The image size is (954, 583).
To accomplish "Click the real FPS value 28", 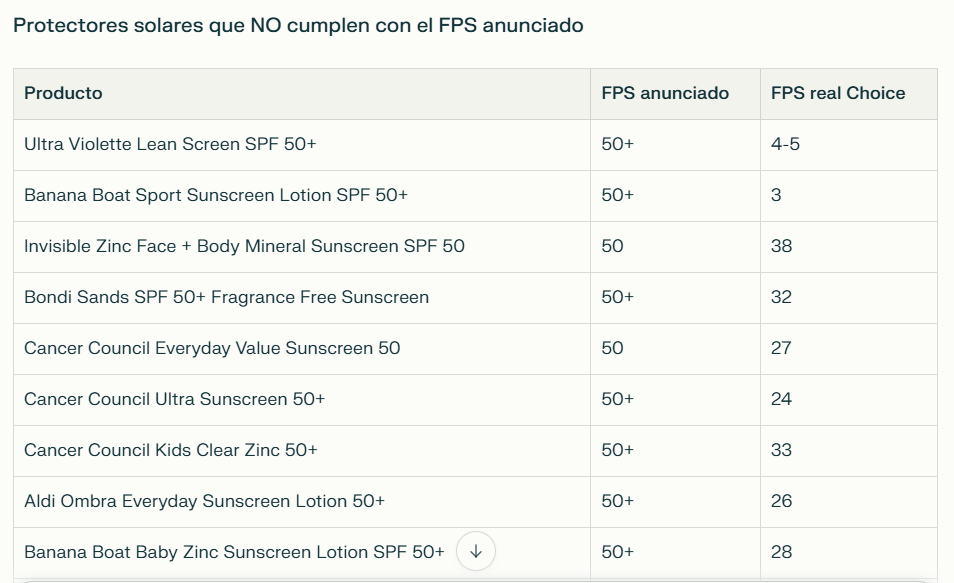I will click(x=781, y=552).
